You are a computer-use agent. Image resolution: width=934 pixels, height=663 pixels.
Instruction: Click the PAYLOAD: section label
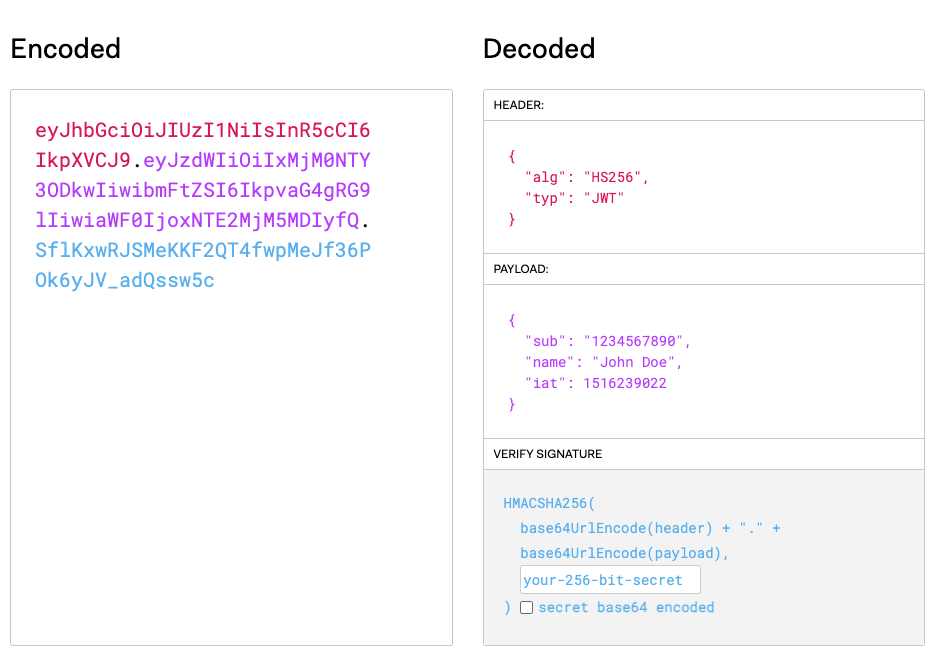pos(522,269)
